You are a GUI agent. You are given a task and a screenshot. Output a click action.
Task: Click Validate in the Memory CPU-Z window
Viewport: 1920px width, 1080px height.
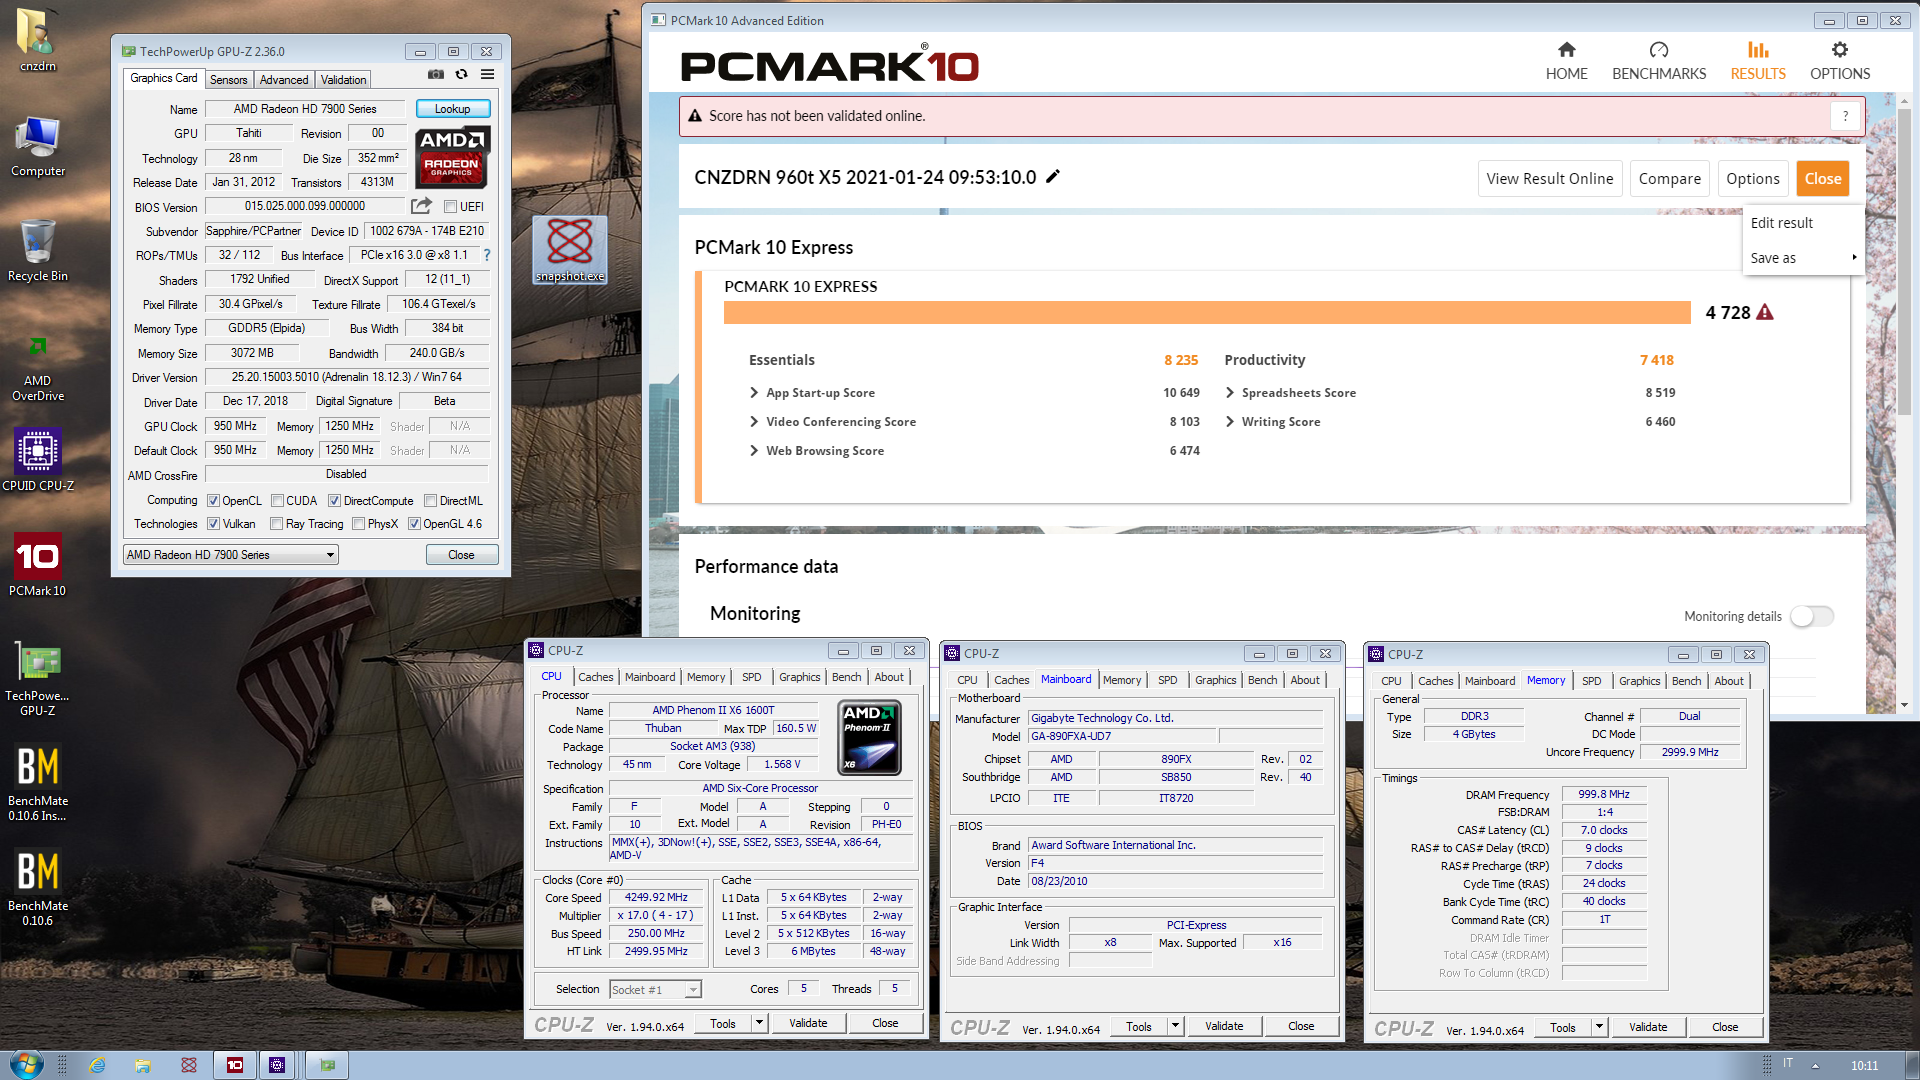1647,1027
